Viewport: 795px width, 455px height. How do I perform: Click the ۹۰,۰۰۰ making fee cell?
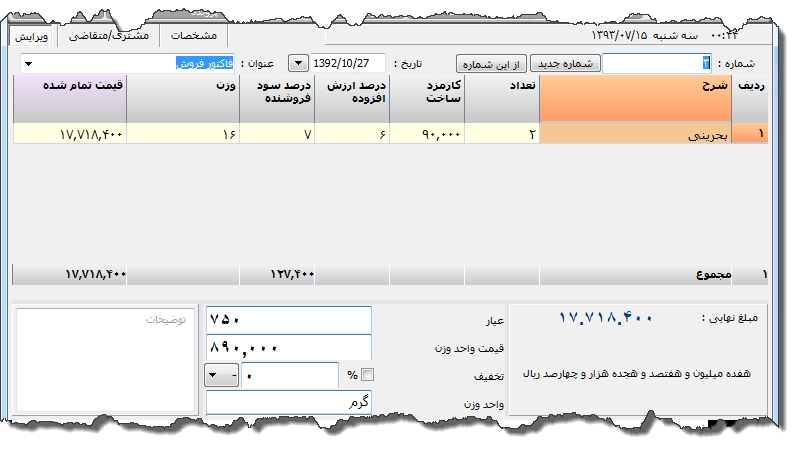[427, 134]
